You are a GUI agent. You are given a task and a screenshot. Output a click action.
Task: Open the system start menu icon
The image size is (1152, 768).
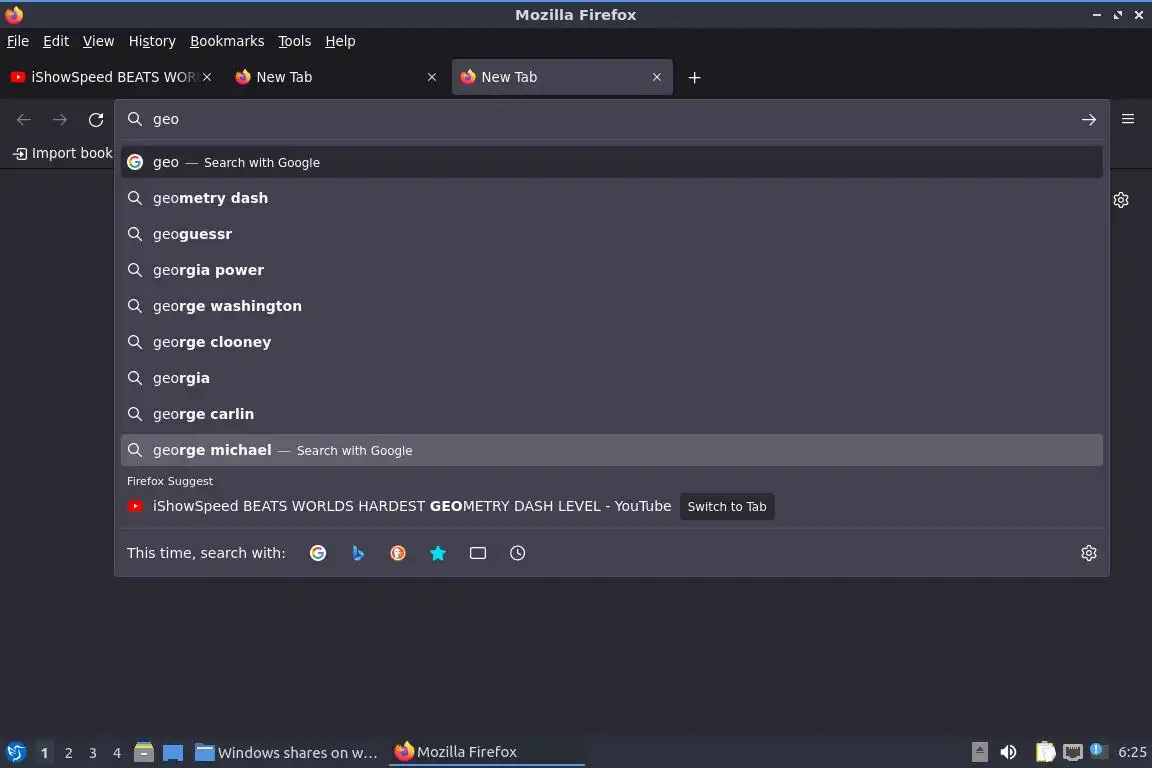15,752
